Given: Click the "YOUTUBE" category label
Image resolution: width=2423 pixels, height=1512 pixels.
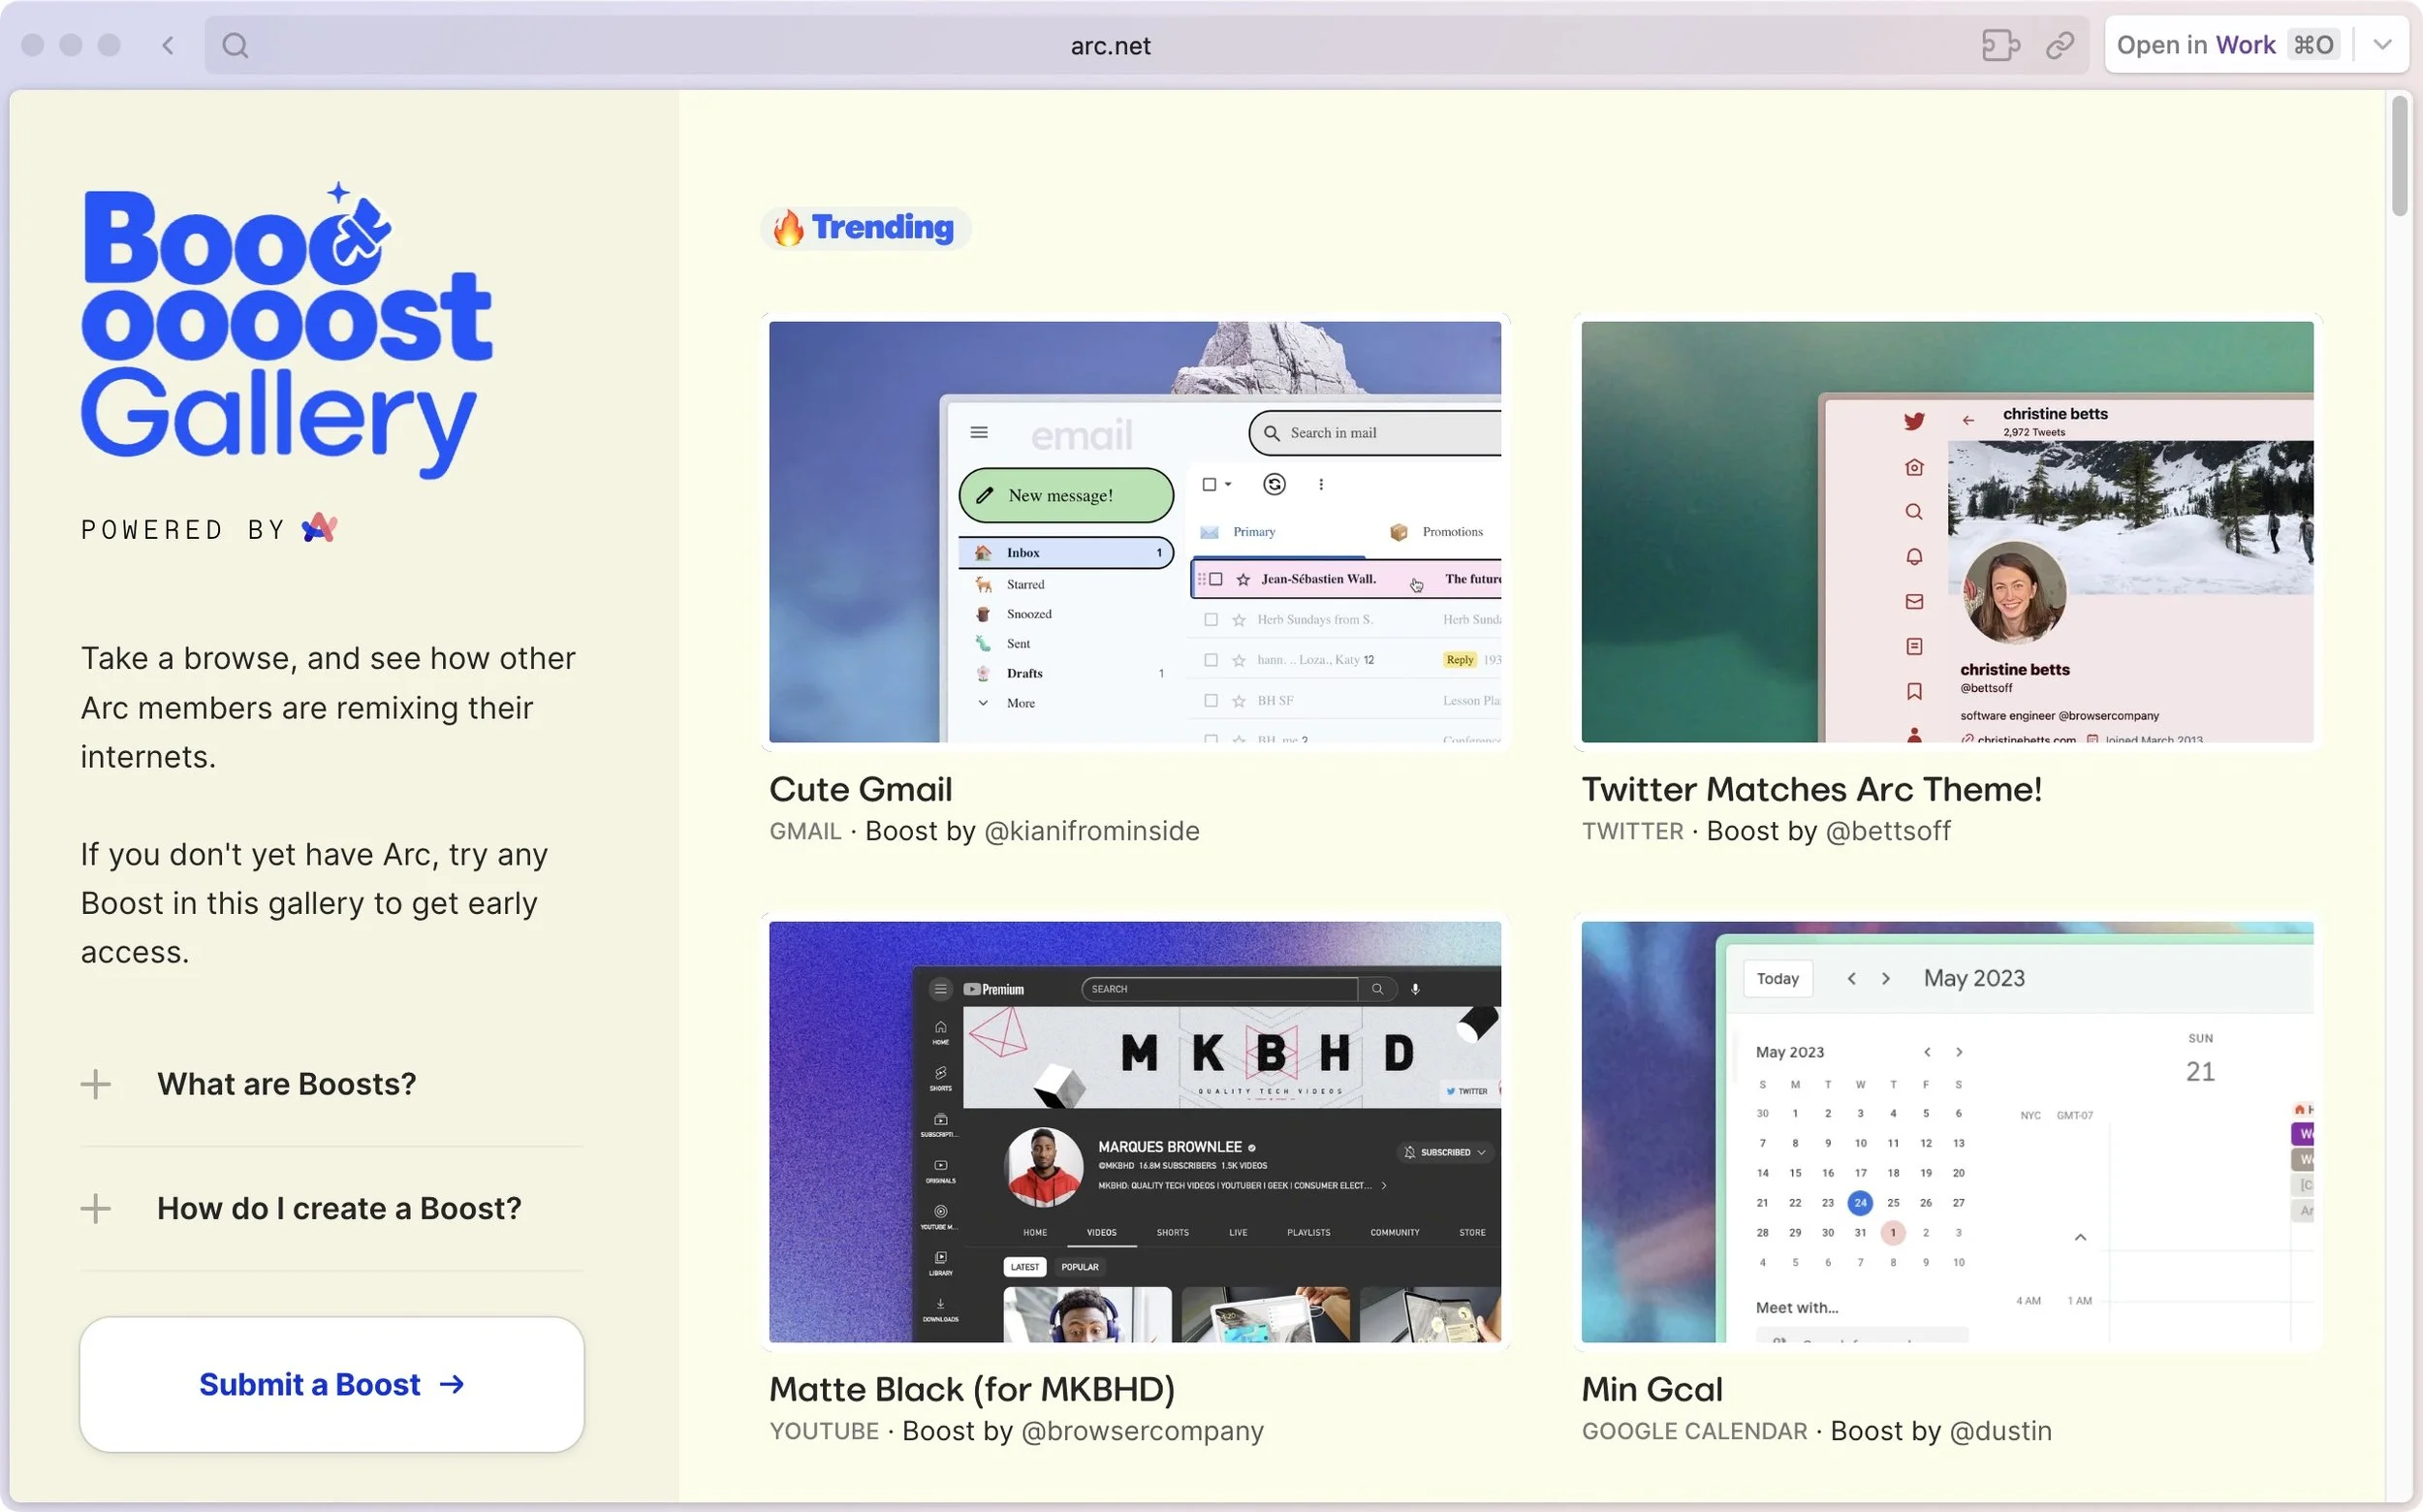Looking at the screenshot, I should click(x=824, y=1431).
